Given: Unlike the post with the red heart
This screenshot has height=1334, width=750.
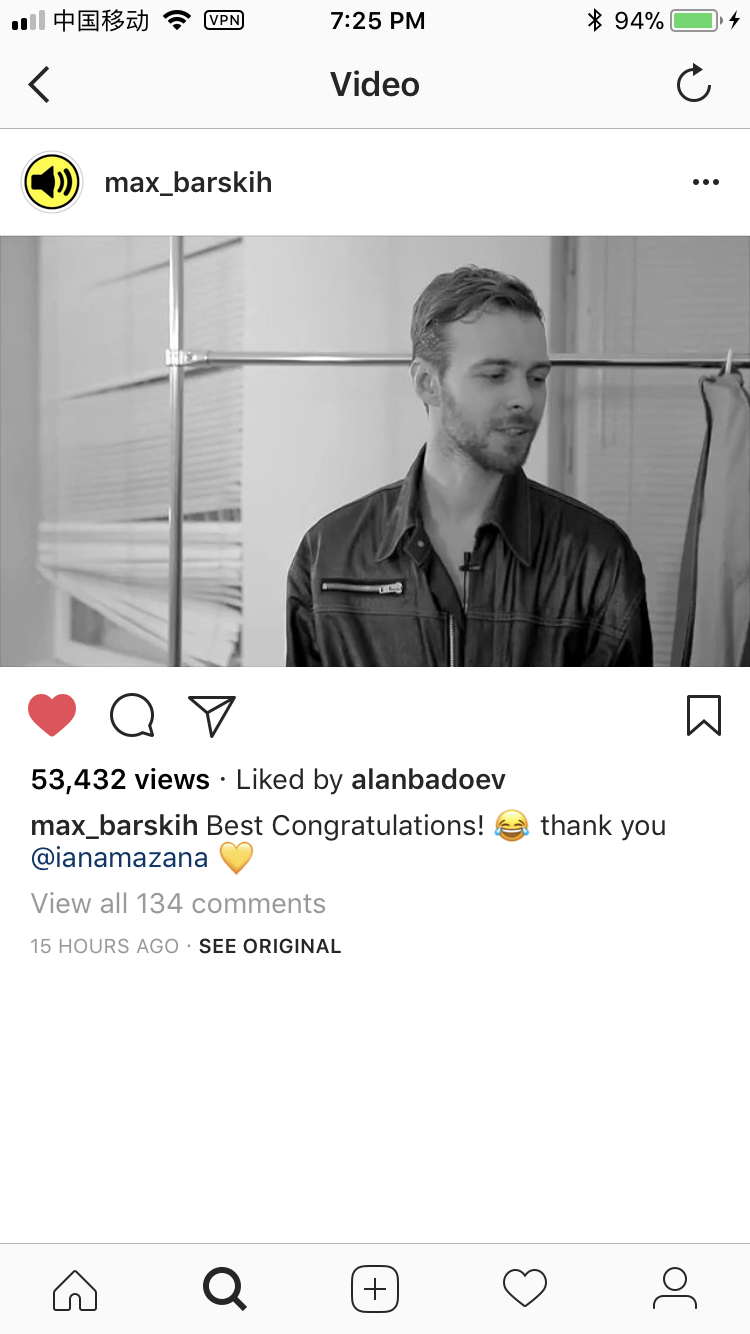Looking at the screenshot, I should (52, 716).
